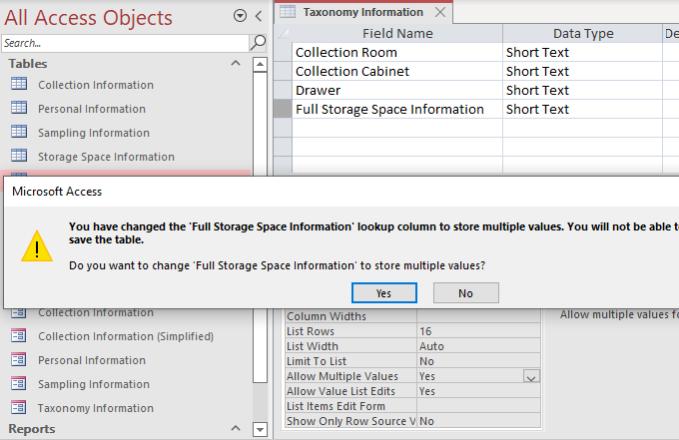This screenshot has width=679, height=440.
Task: Open Allow Multiple Values dropdown arrow
Action: [531, 376]
